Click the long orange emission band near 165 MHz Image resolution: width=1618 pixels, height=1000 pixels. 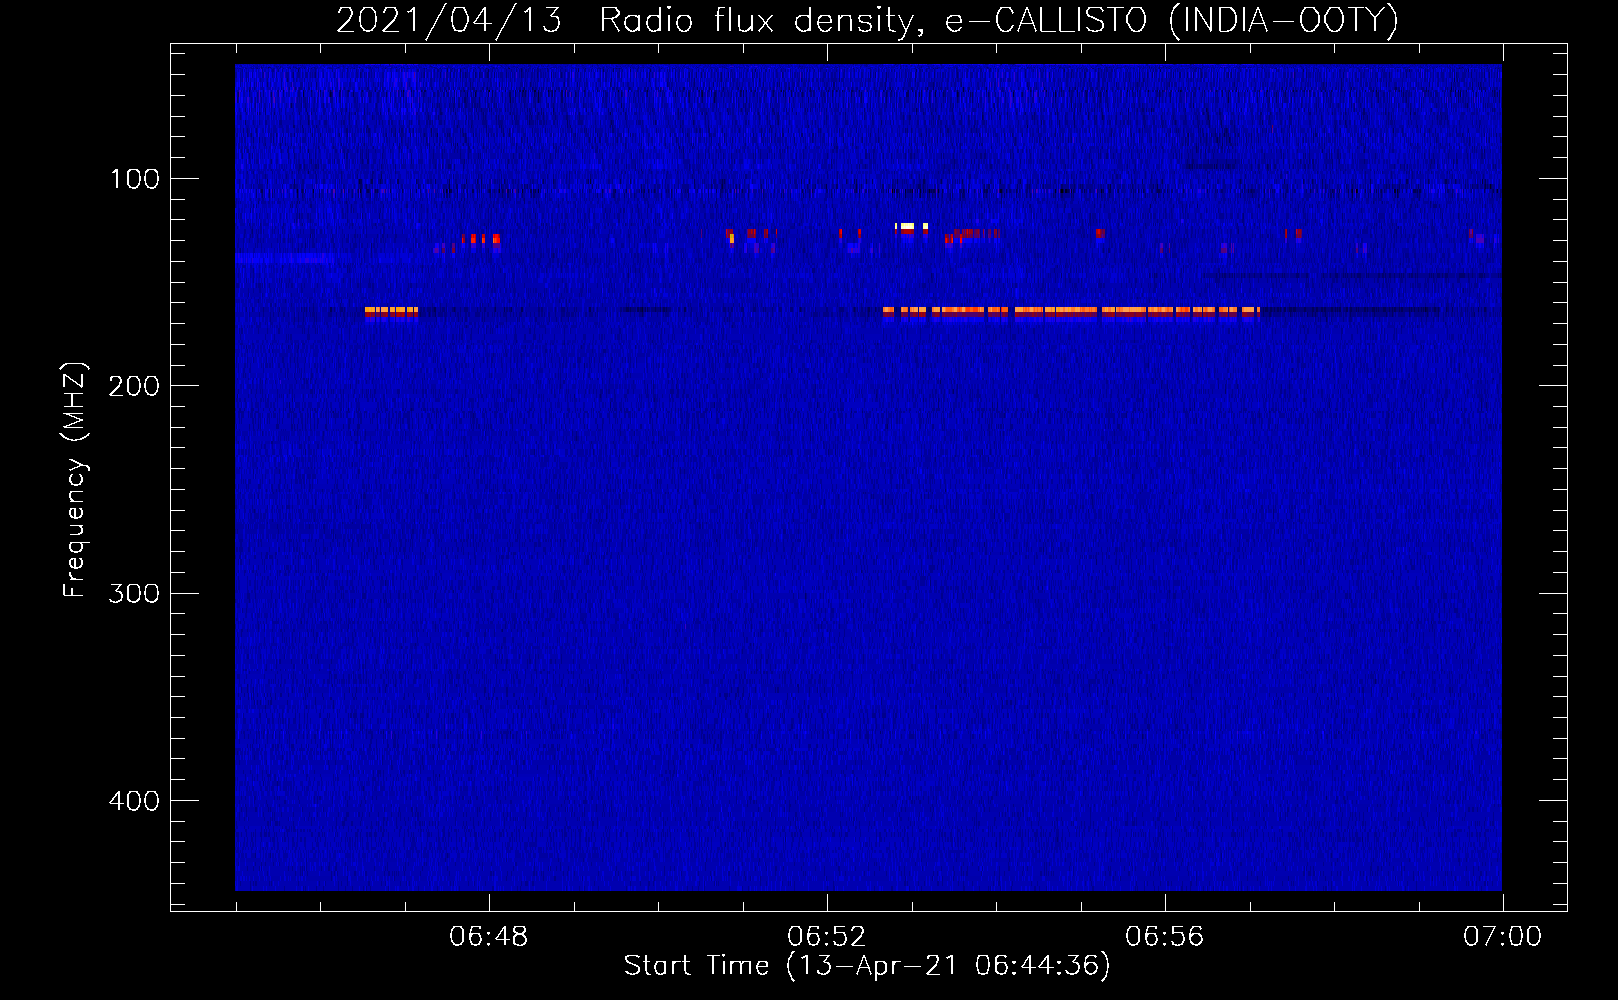click(x=1071, y=312)
